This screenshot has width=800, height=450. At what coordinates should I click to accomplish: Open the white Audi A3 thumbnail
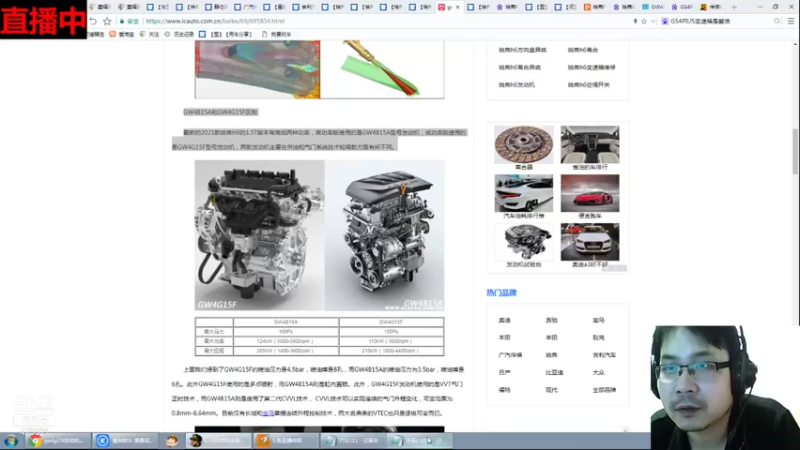590,242
